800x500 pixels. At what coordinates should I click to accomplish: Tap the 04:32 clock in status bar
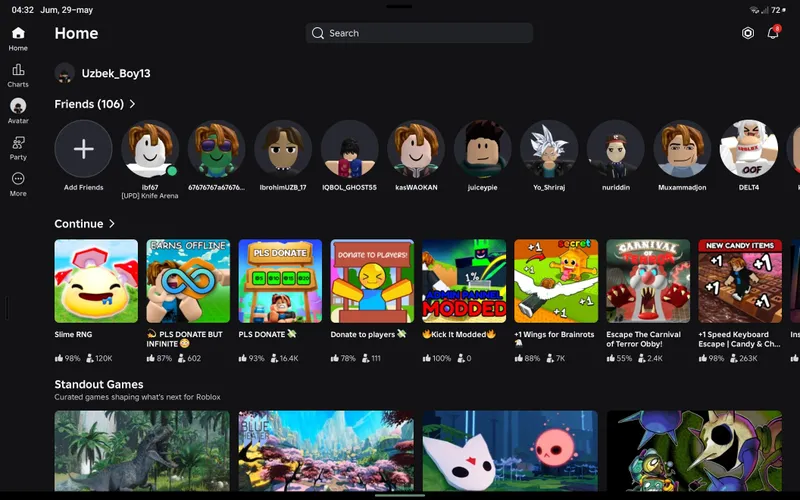22,10
